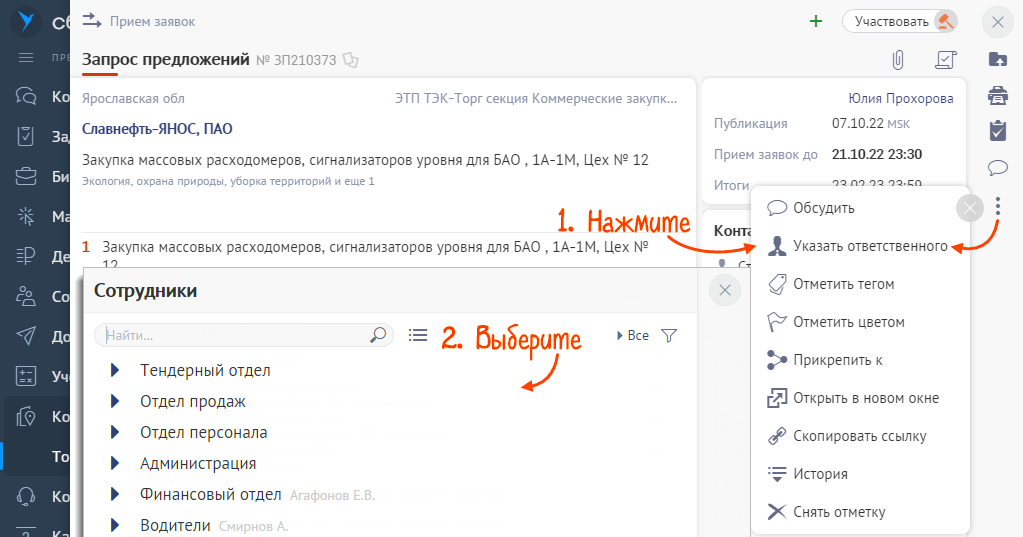Click the Прием заявок arrows icon

coord(92,21)
